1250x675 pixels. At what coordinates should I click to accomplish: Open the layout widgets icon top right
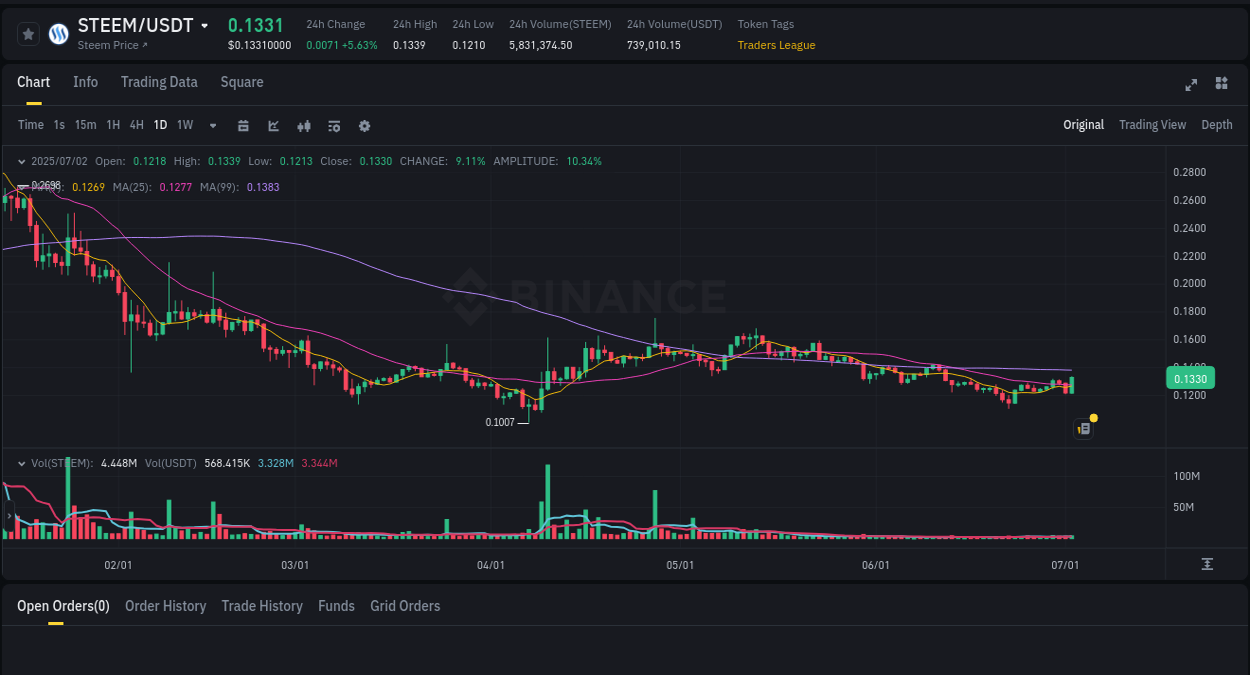pyautogui.click(x=1221, y=85)
